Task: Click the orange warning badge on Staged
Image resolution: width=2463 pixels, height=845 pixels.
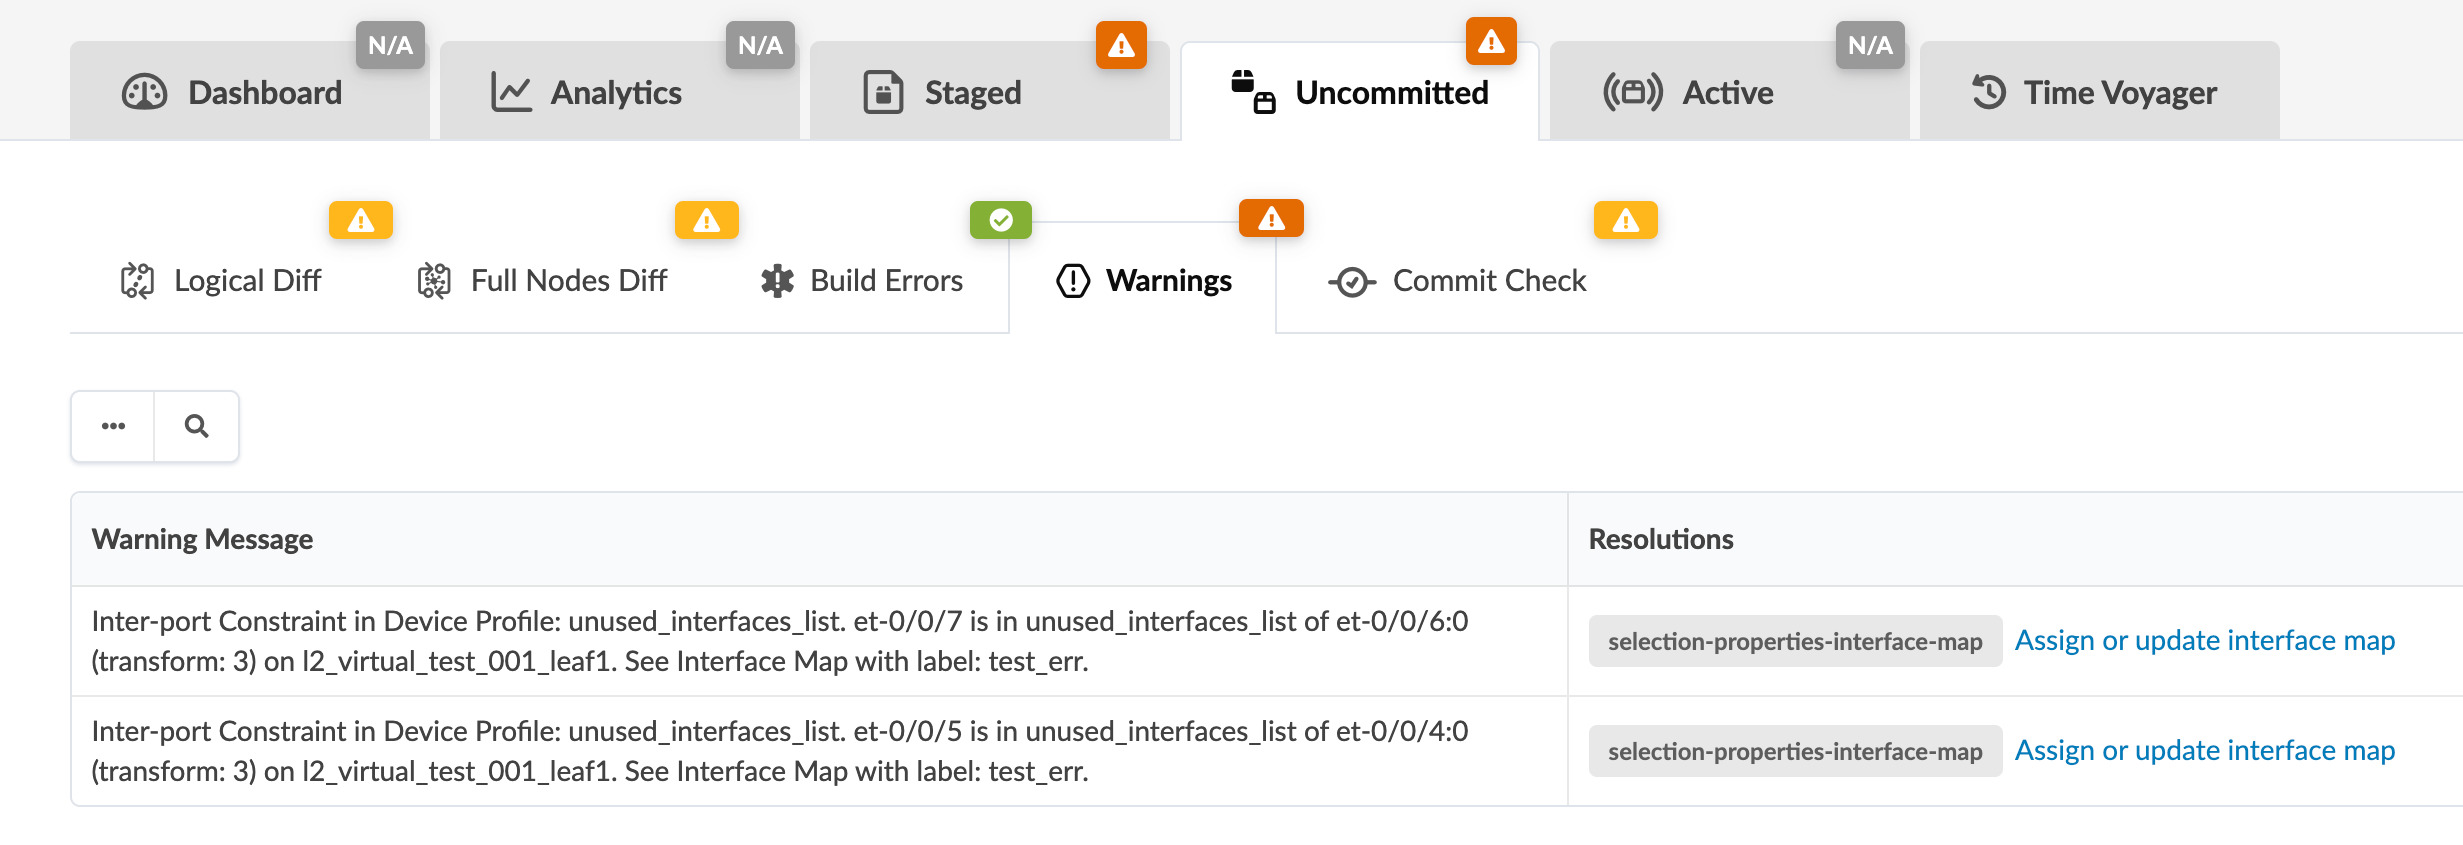Action: [x=1120, y=46]
